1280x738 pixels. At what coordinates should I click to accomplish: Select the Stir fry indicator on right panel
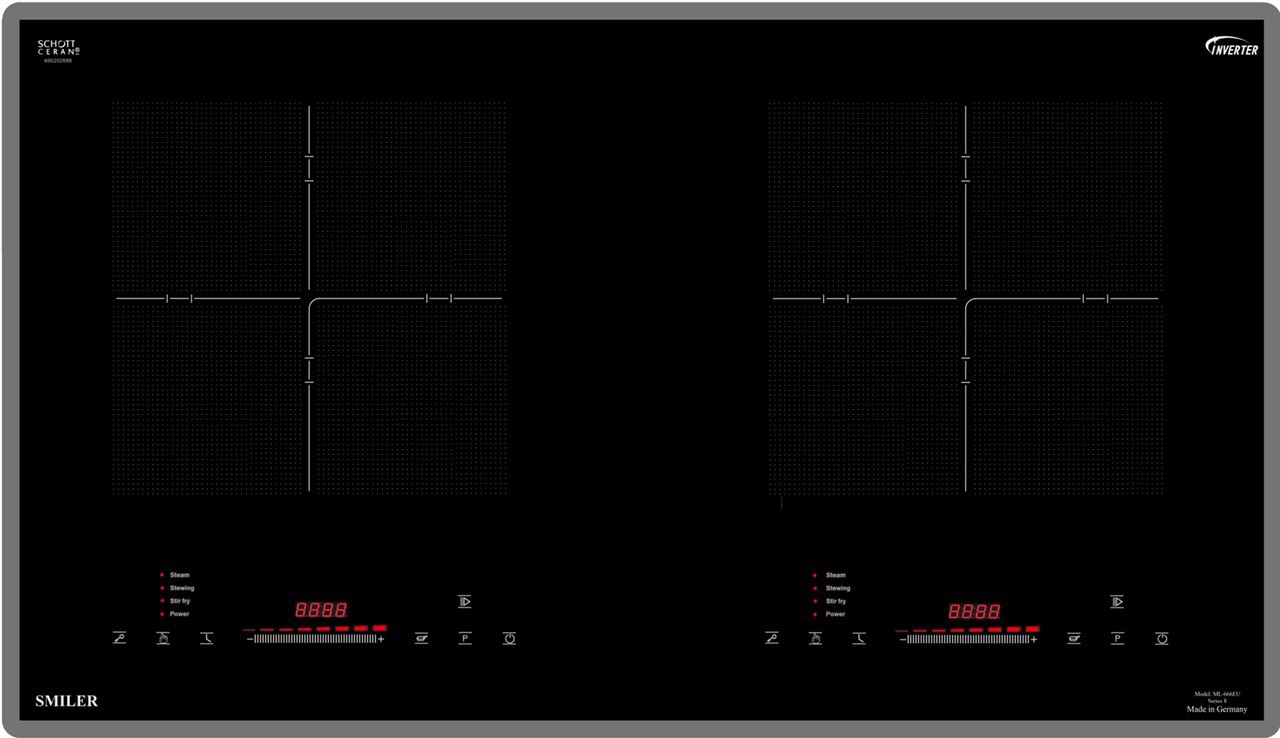point(830,601)
